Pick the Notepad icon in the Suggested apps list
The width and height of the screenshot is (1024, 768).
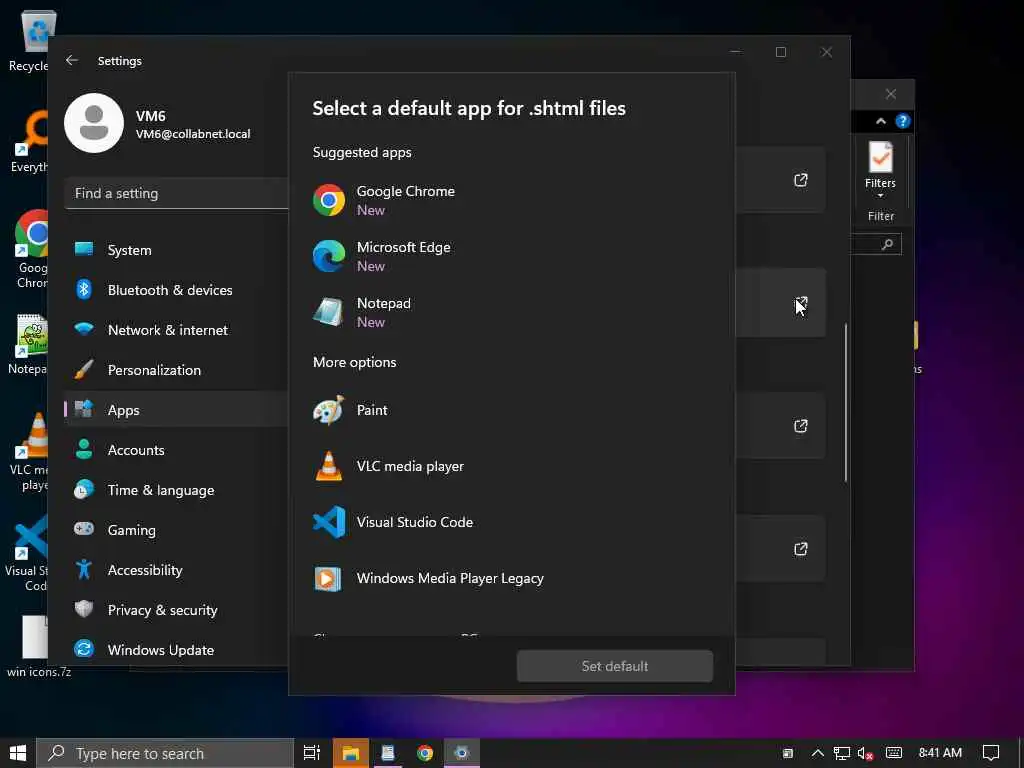pyautogui.click(x=328, y=312)
